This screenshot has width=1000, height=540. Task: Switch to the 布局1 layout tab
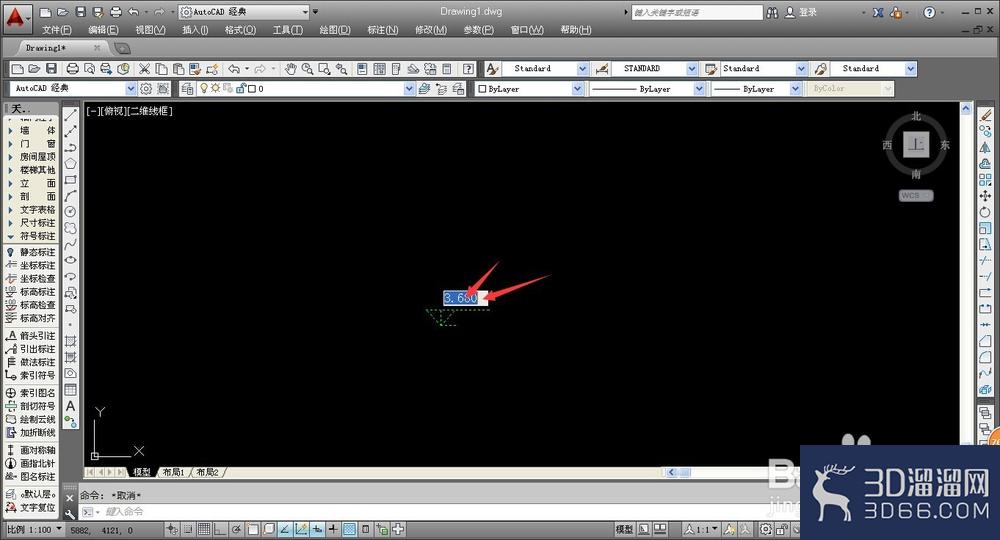pos(173,472)
